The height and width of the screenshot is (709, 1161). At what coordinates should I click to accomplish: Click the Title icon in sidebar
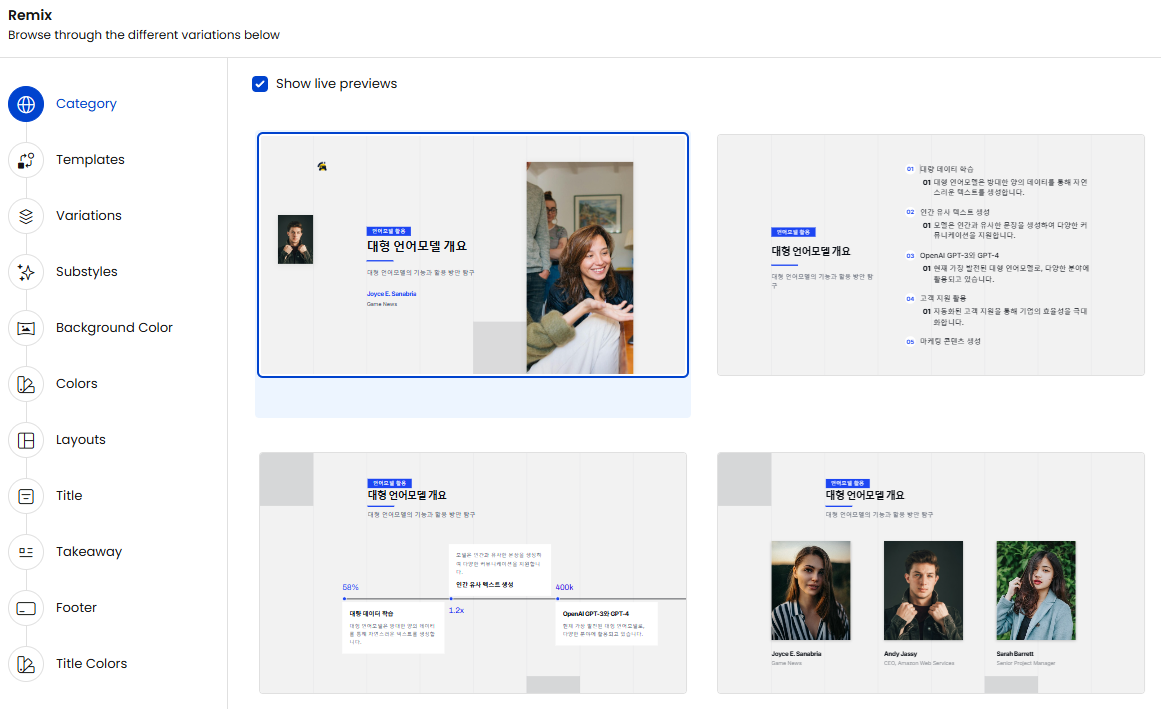(26, 496)
